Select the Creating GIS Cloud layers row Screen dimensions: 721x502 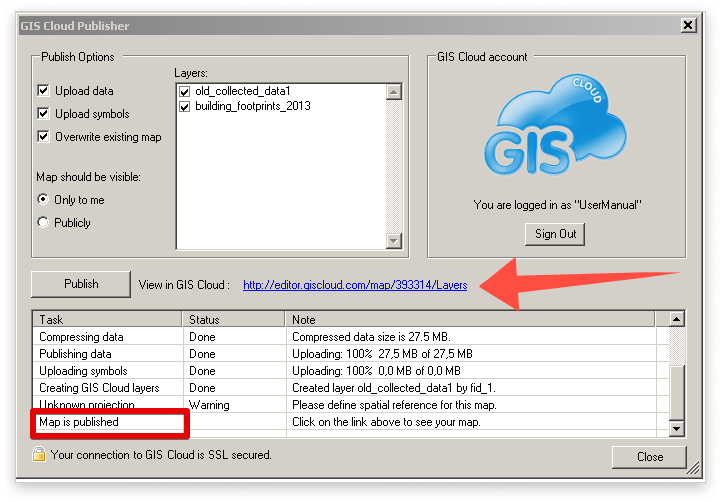351,388
